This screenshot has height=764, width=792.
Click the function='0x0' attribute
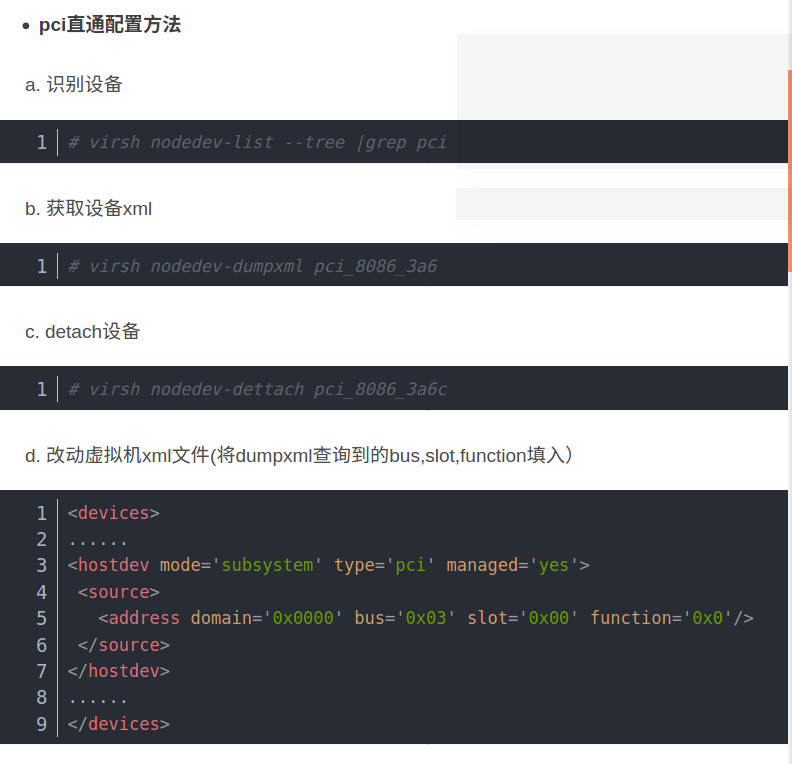661,618
